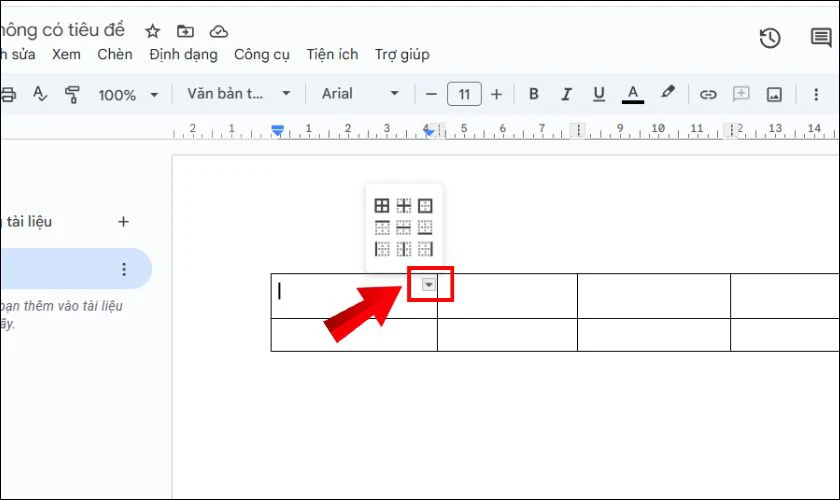Image resolution: width=840 pixels, height=500 pixels.
Task: Select vertical middle border option
Action: coord(403,249)
